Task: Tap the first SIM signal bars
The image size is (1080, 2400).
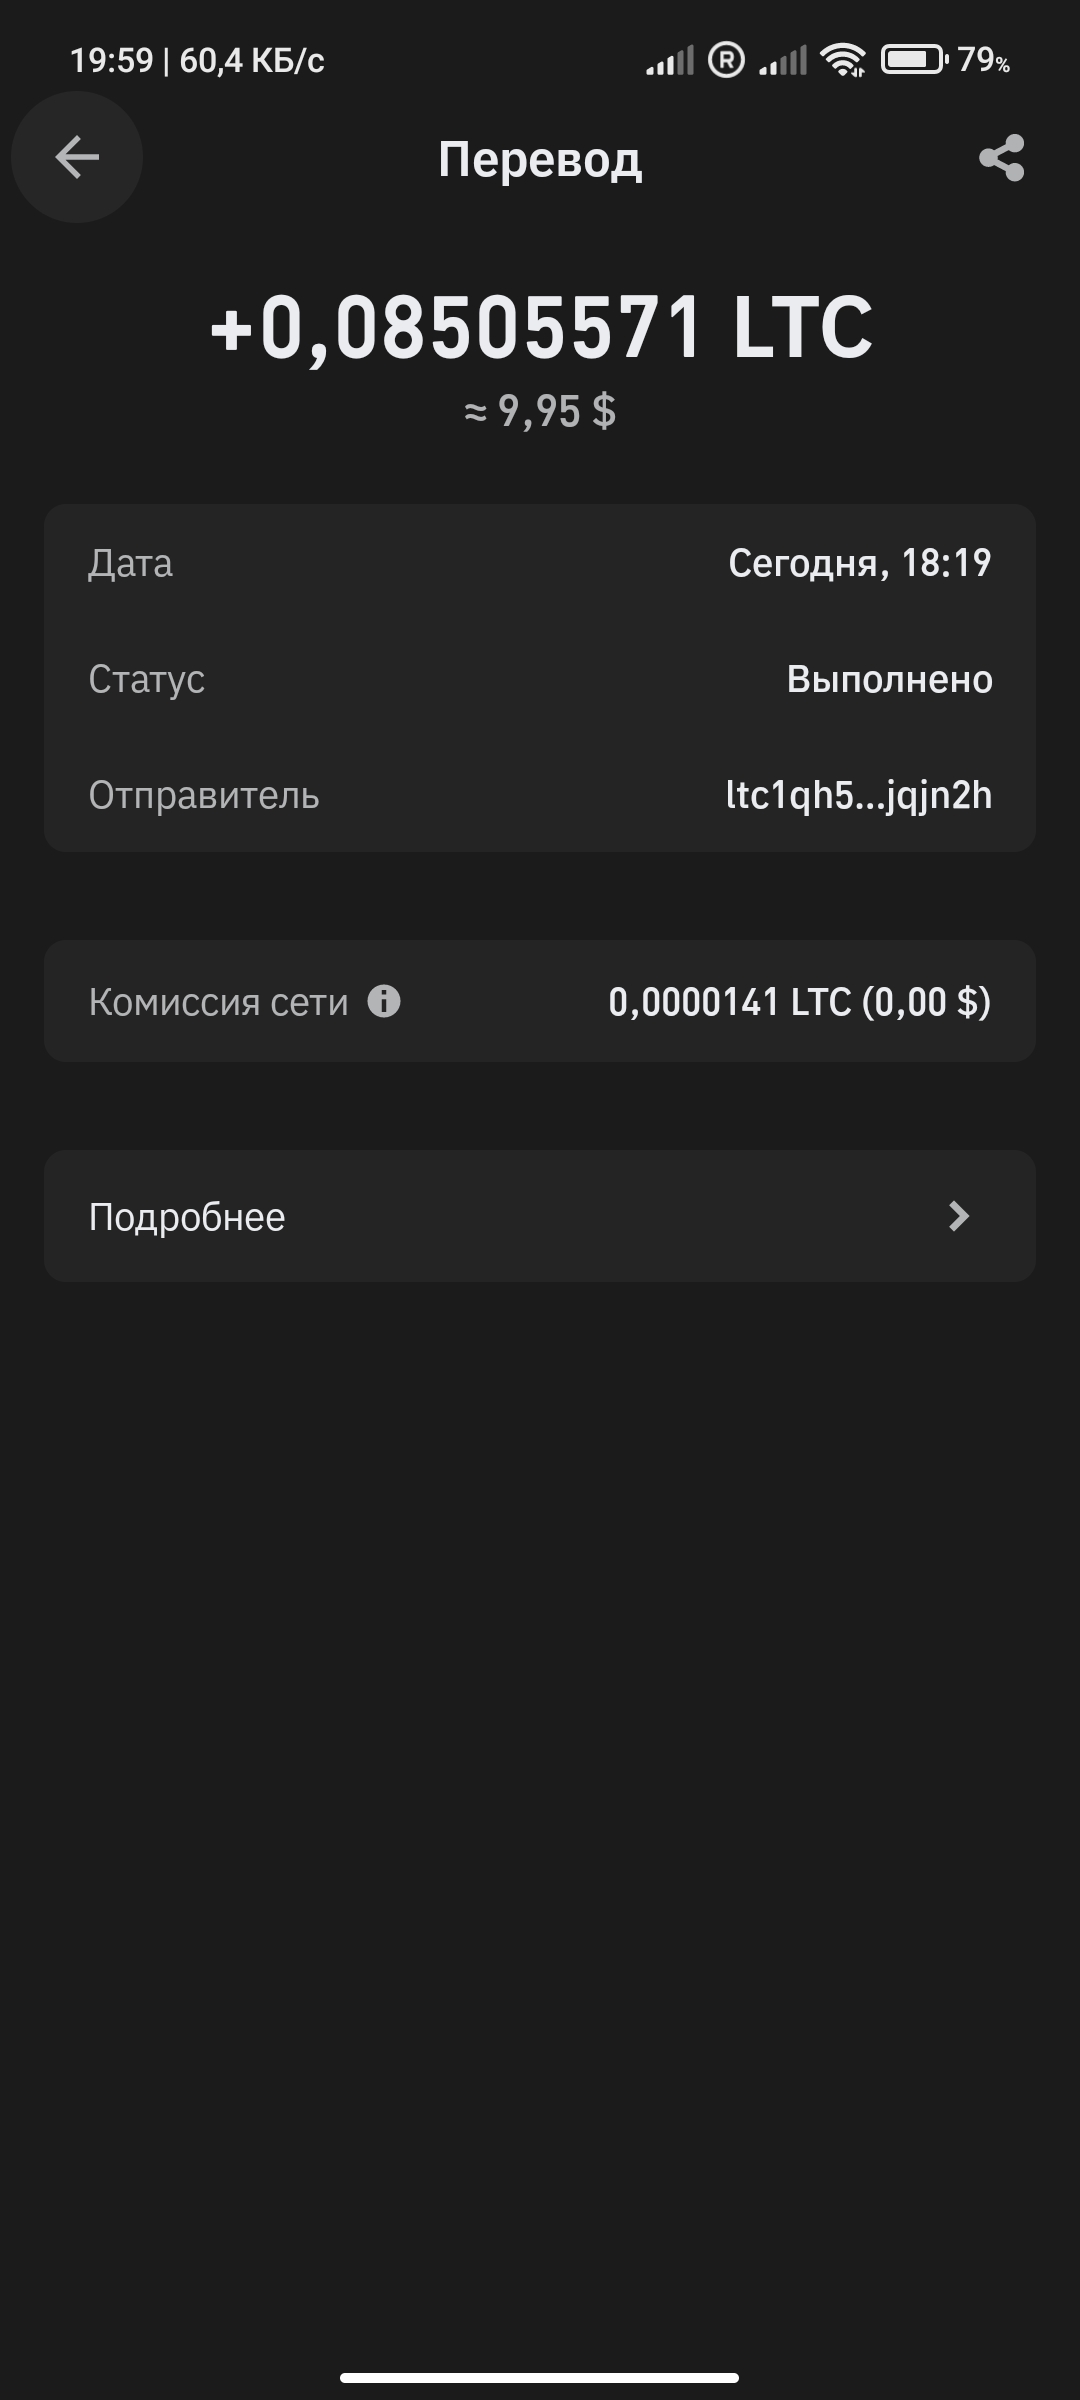Action: pyautogui.click(x=669, y=62)
